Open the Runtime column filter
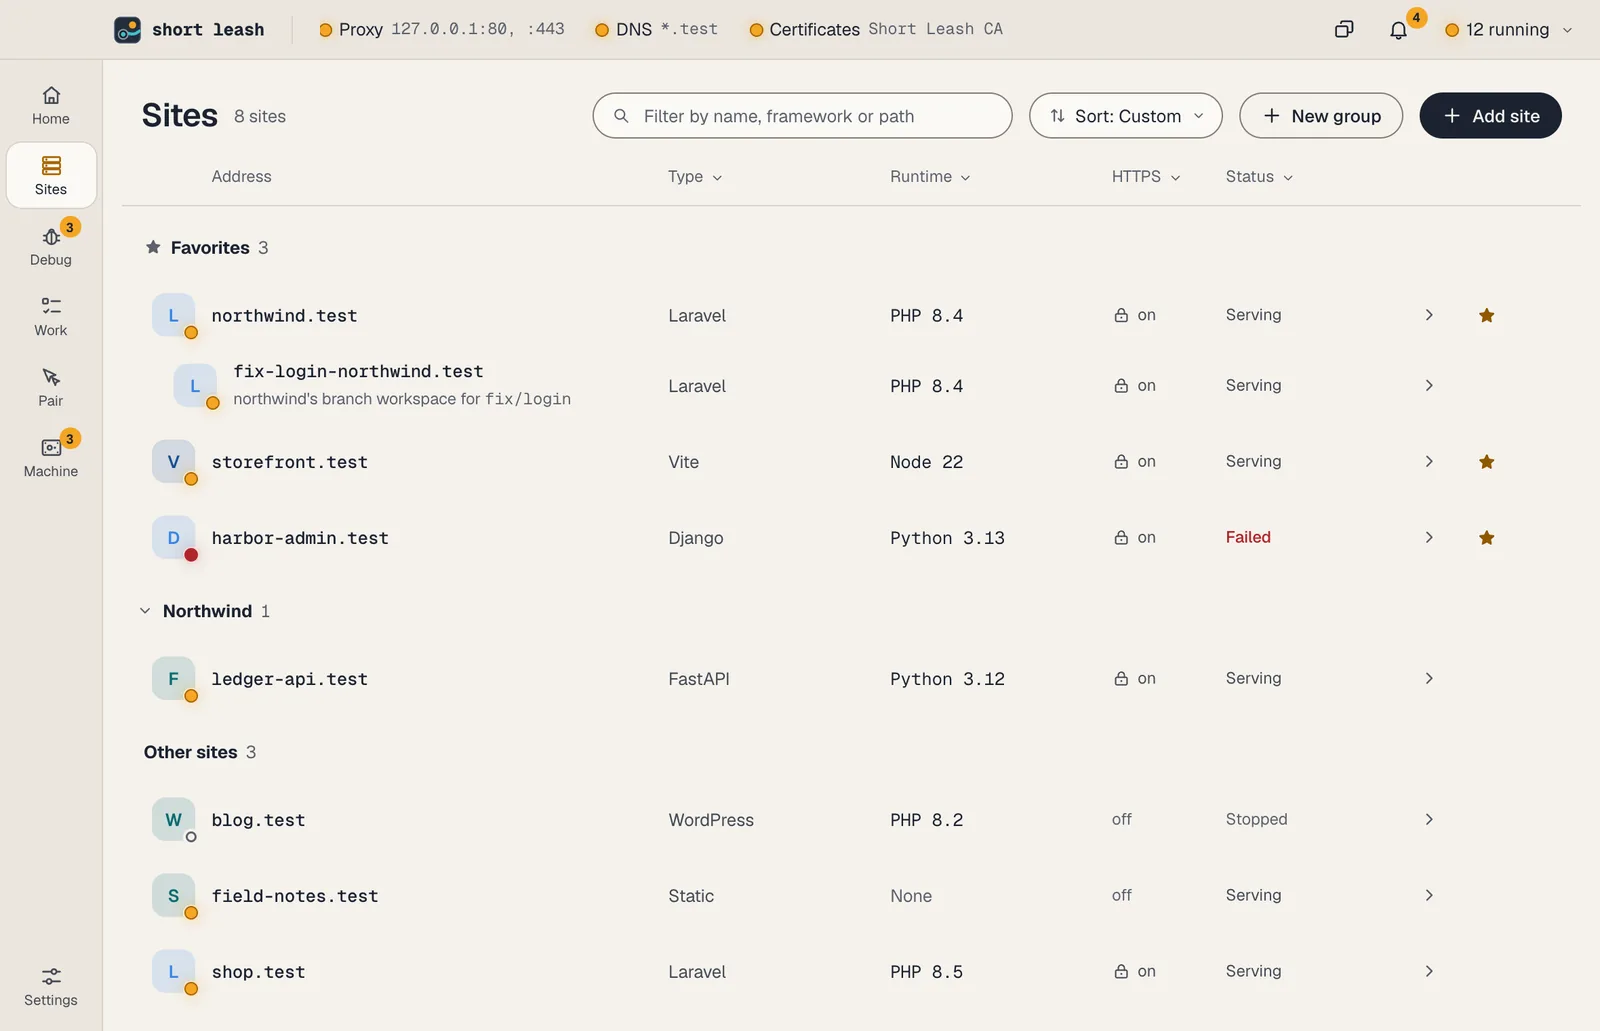The height and width of the screenshot is (1031, 1600). 930,177
